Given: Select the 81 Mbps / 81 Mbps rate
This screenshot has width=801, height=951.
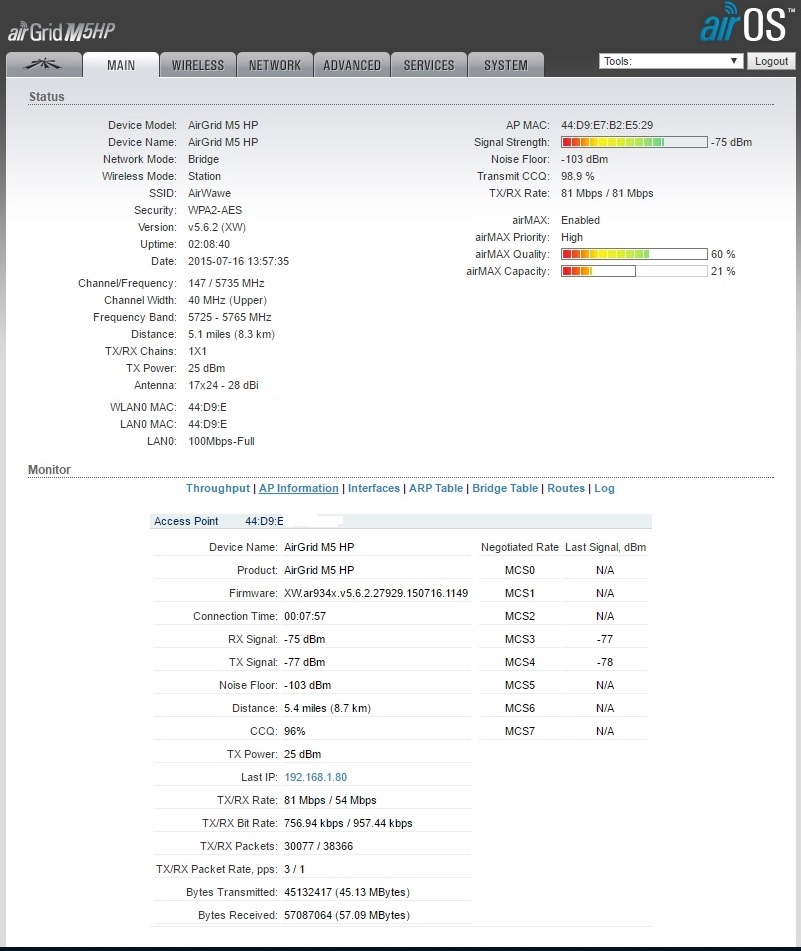Looking at the screenshot, I should click(607, 193).
